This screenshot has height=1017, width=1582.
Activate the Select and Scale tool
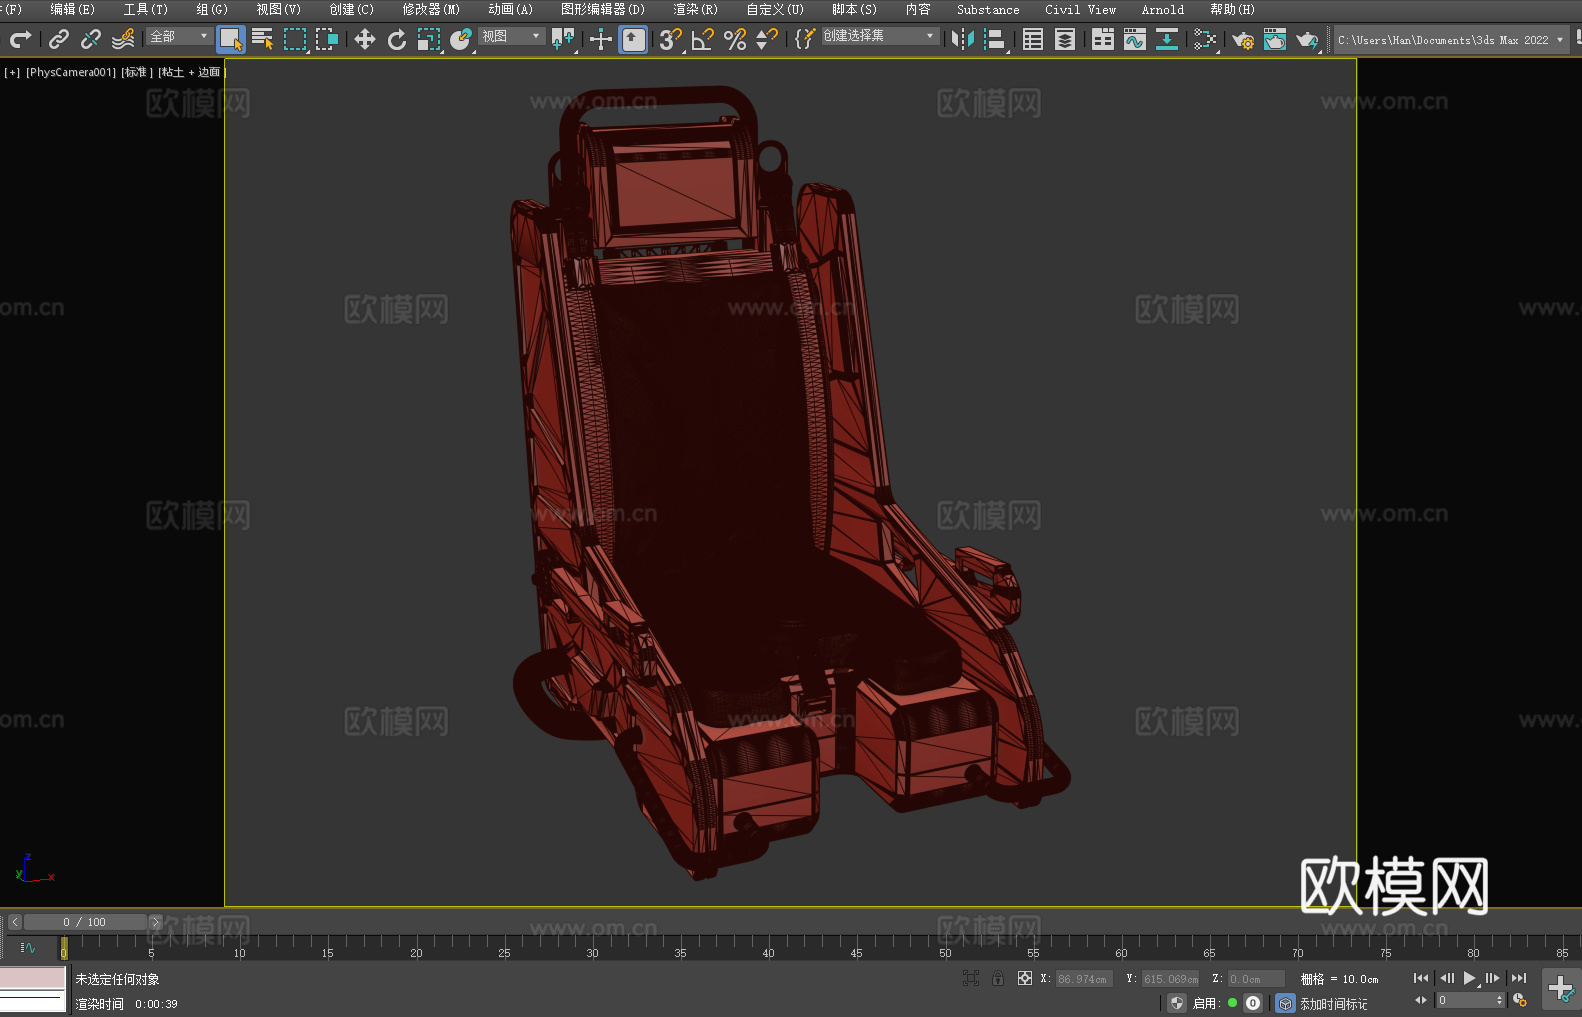pos(429,39)
